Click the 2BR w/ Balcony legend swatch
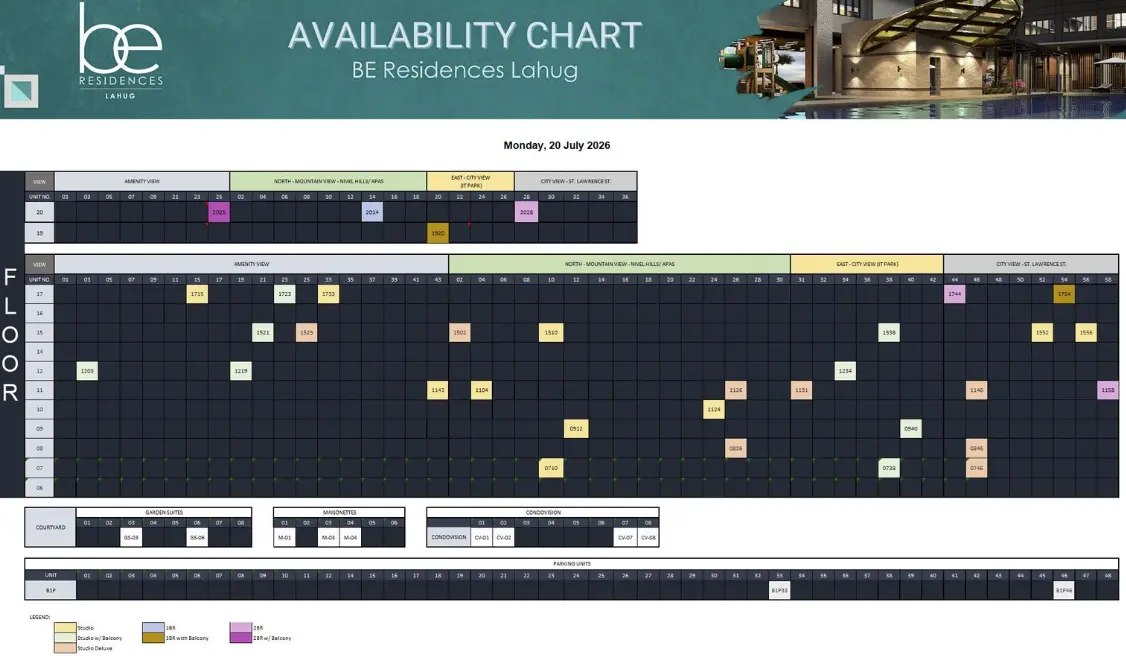Viewport: 1126px width, 656px height. (x=241, y=638)
